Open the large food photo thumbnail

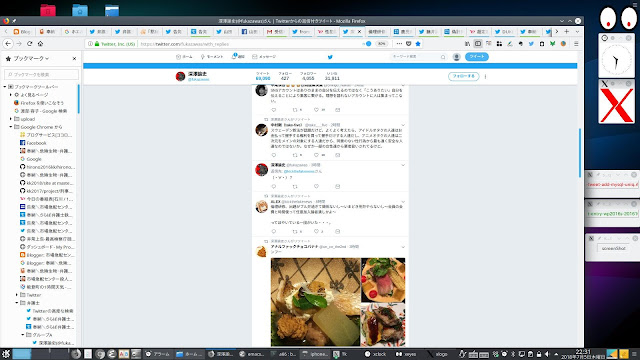point(316,302)
